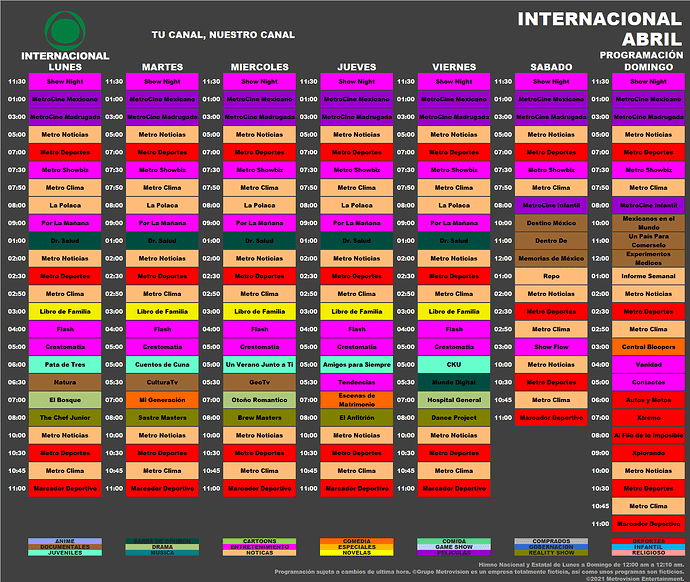This screenshot has width=690, height=582.
Task: Click the ENTRETENIMIENTO legend color swatch
Action: [x=260, y=547]
